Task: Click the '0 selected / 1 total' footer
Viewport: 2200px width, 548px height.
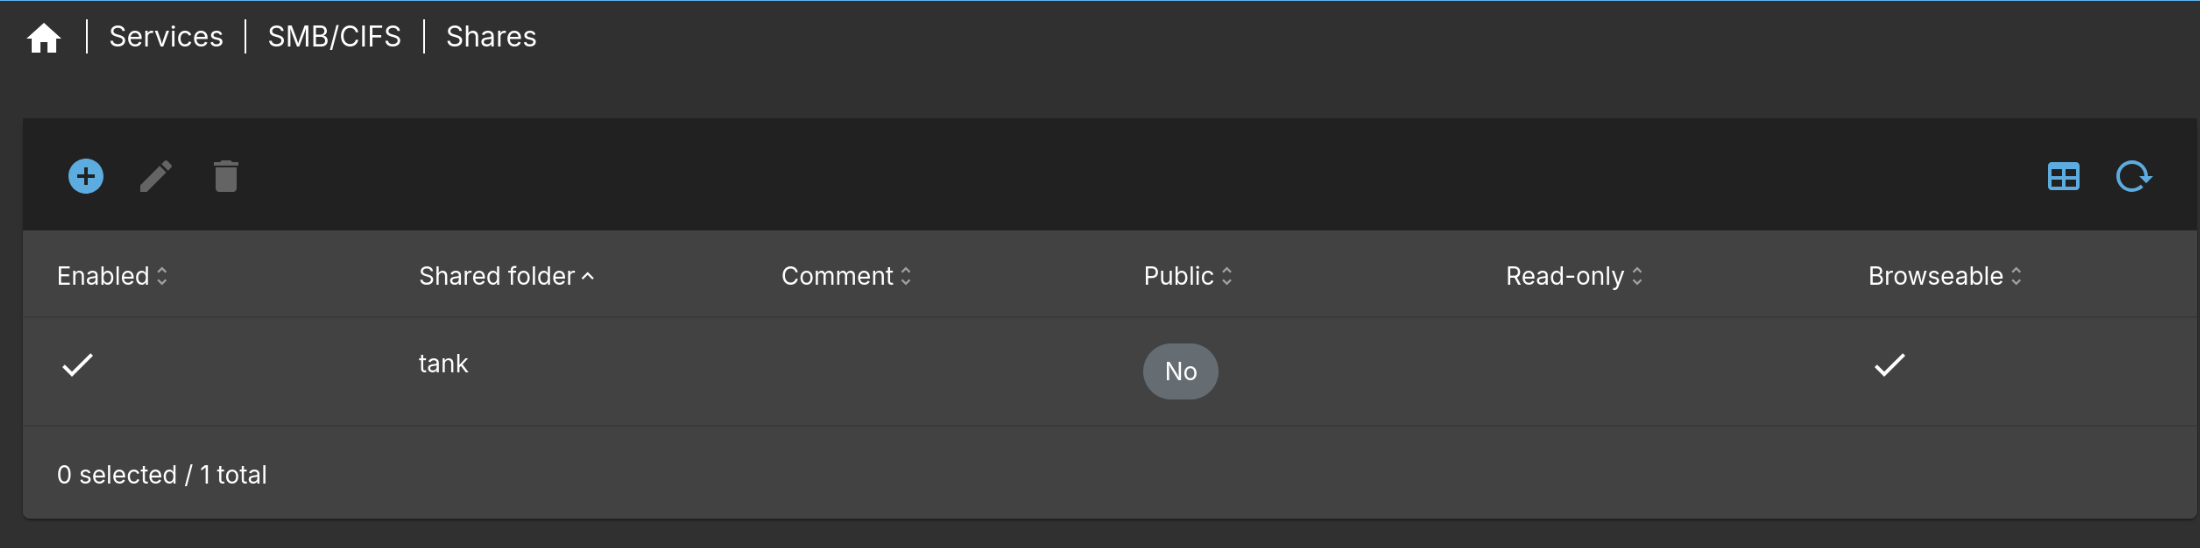Action: pos(162,475)
